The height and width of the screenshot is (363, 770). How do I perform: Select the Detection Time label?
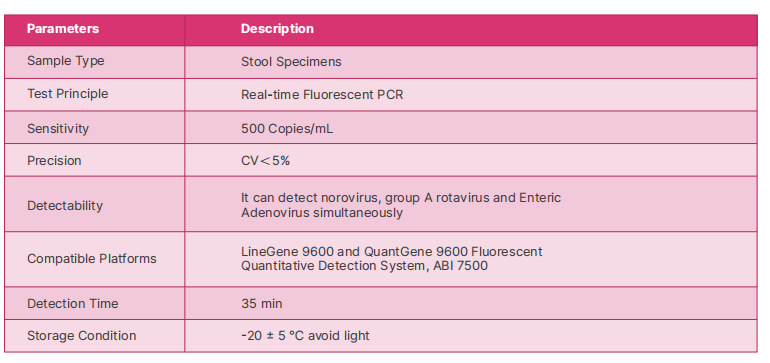pyautogui.click(x=73, y=304)
